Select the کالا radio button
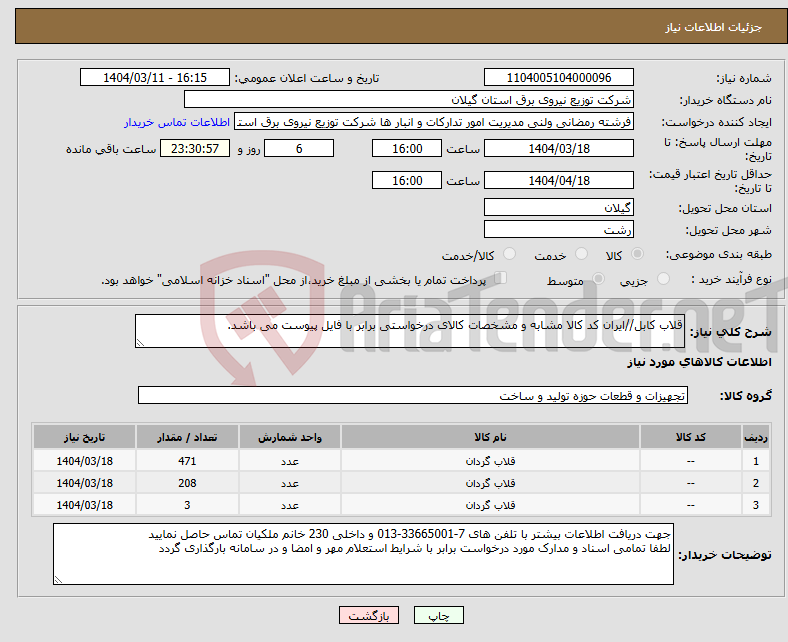Image resolution: width=788 pixels, height=642 pixels. 637,254
